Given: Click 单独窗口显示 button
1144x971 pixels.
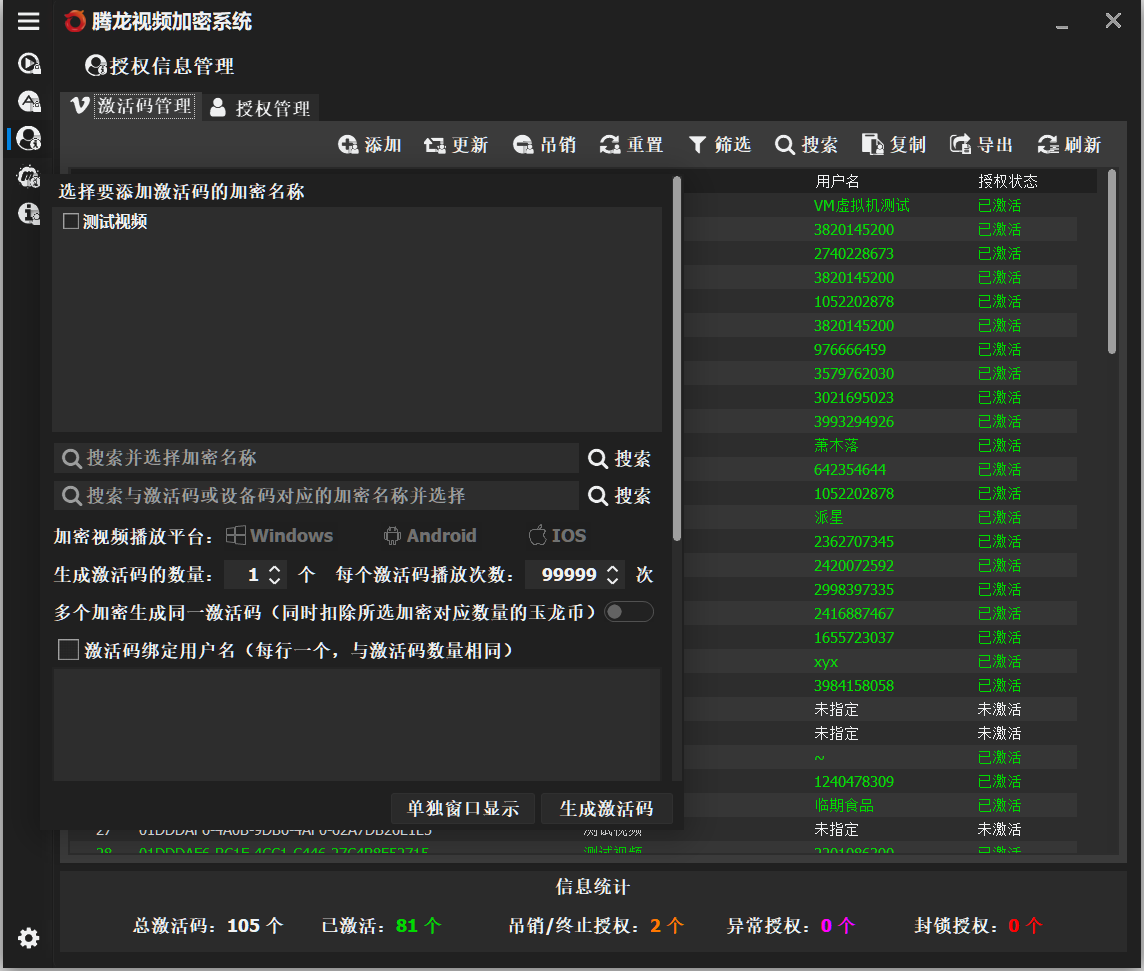Looking at the screenshot, I should (463, 808).
